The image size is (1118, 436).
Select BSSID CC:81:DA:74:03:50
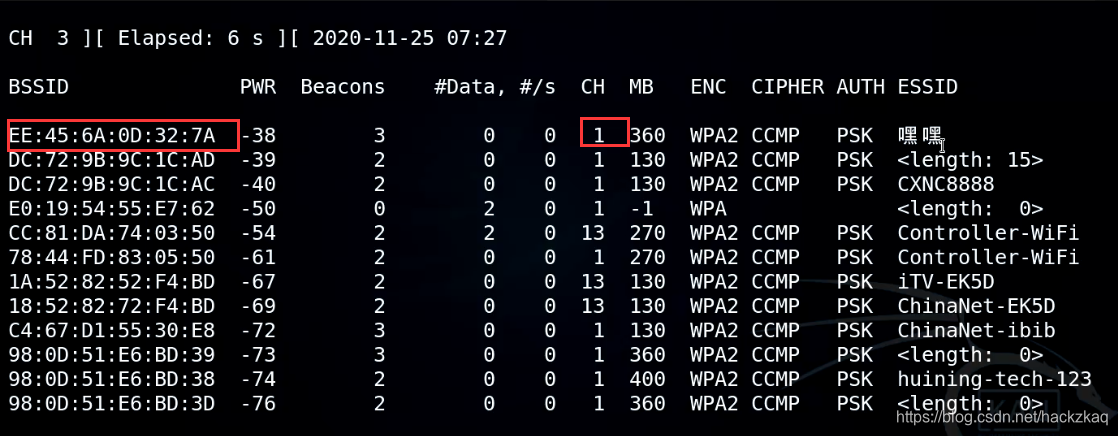tap(112, 233)
